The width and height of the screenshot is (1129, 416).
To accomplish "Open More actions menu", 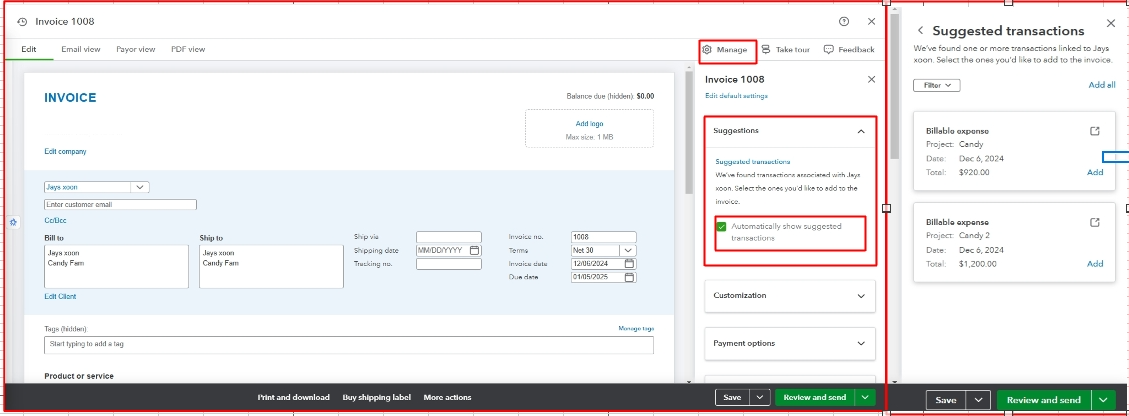I will (x=447, y=397).
